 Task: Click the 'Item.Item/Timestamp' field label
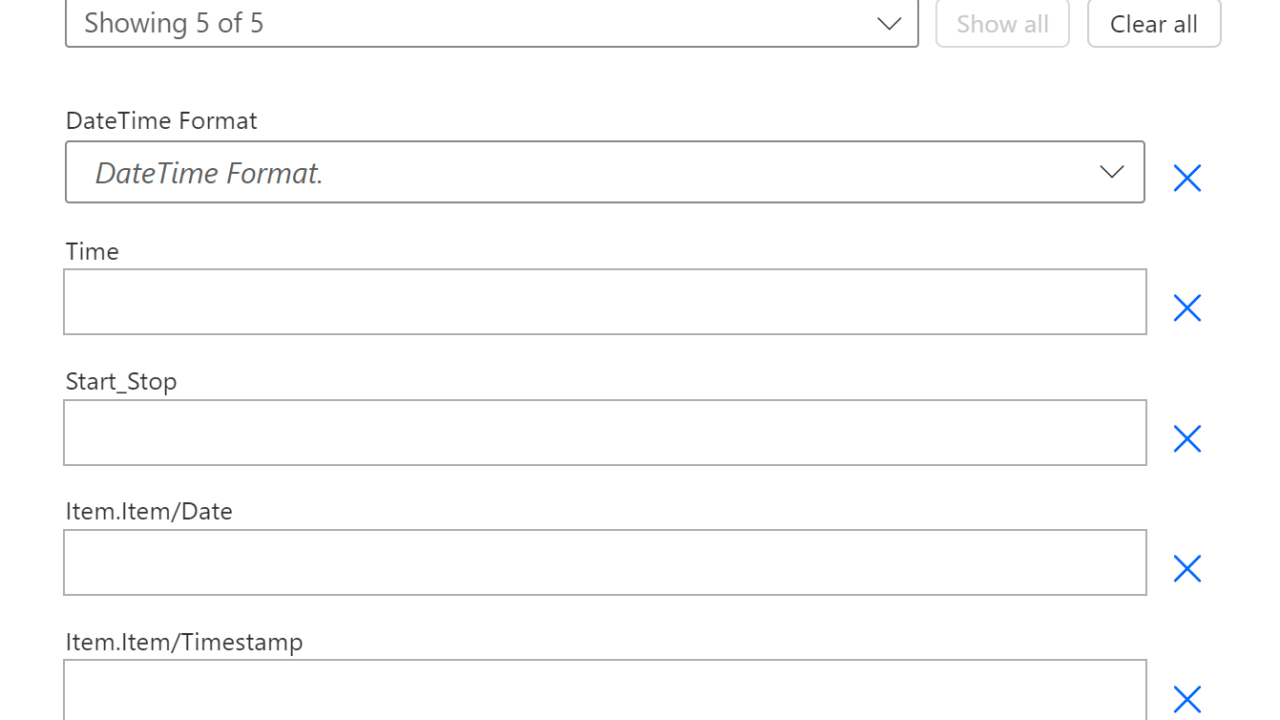point(184,641)
